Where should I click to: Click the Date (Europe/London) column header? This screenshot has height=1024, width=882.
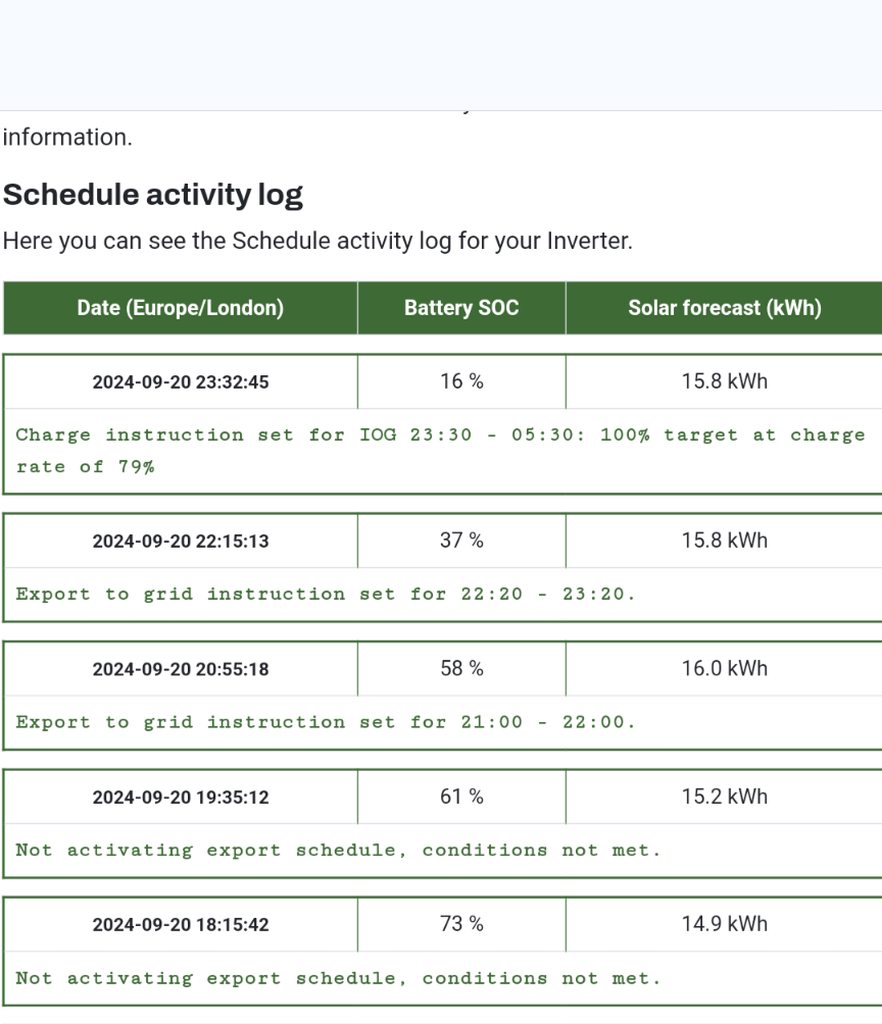coord(180,308)
